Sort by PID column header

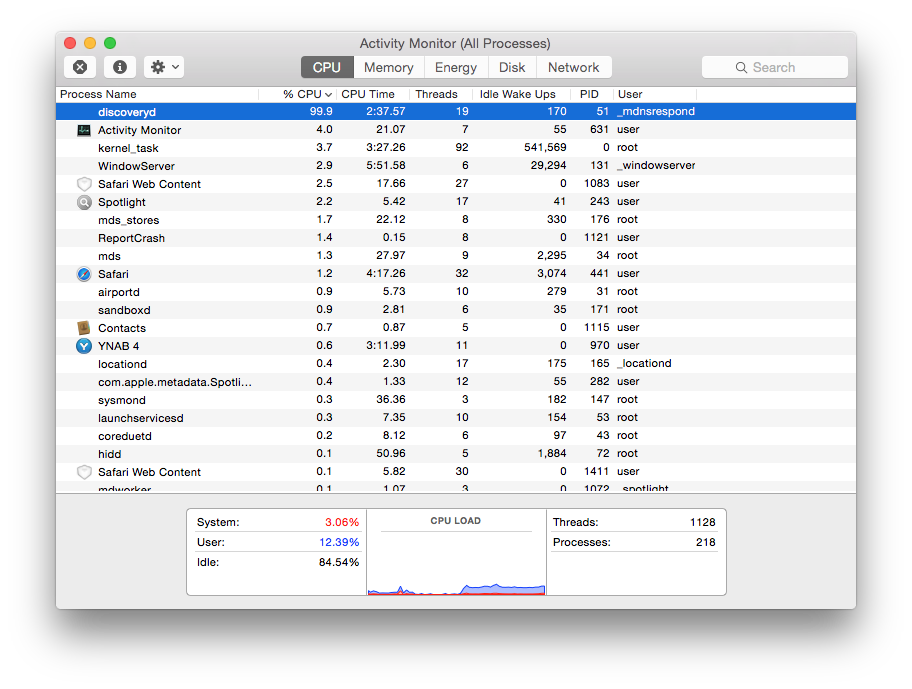click(x=592, y=94)
